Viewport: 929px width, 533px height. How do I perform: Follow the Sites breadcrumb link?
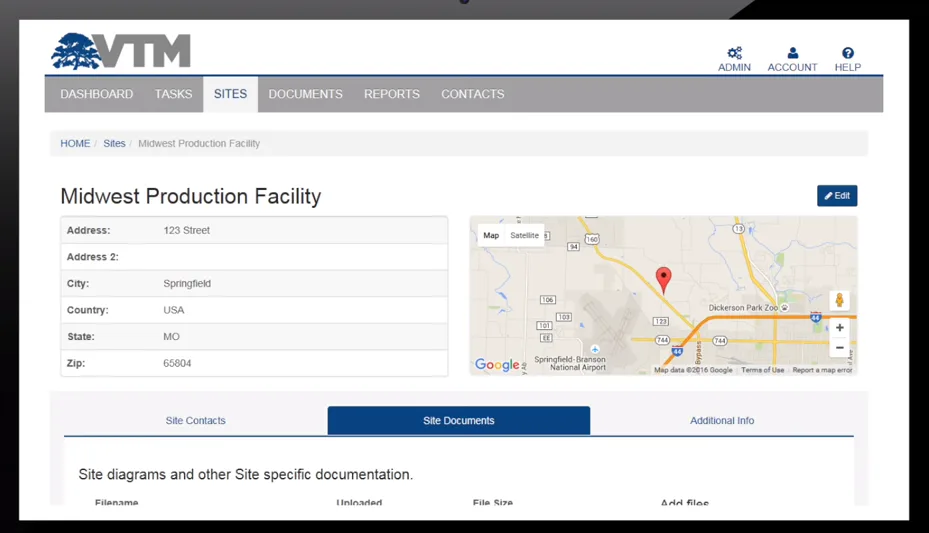114,143
